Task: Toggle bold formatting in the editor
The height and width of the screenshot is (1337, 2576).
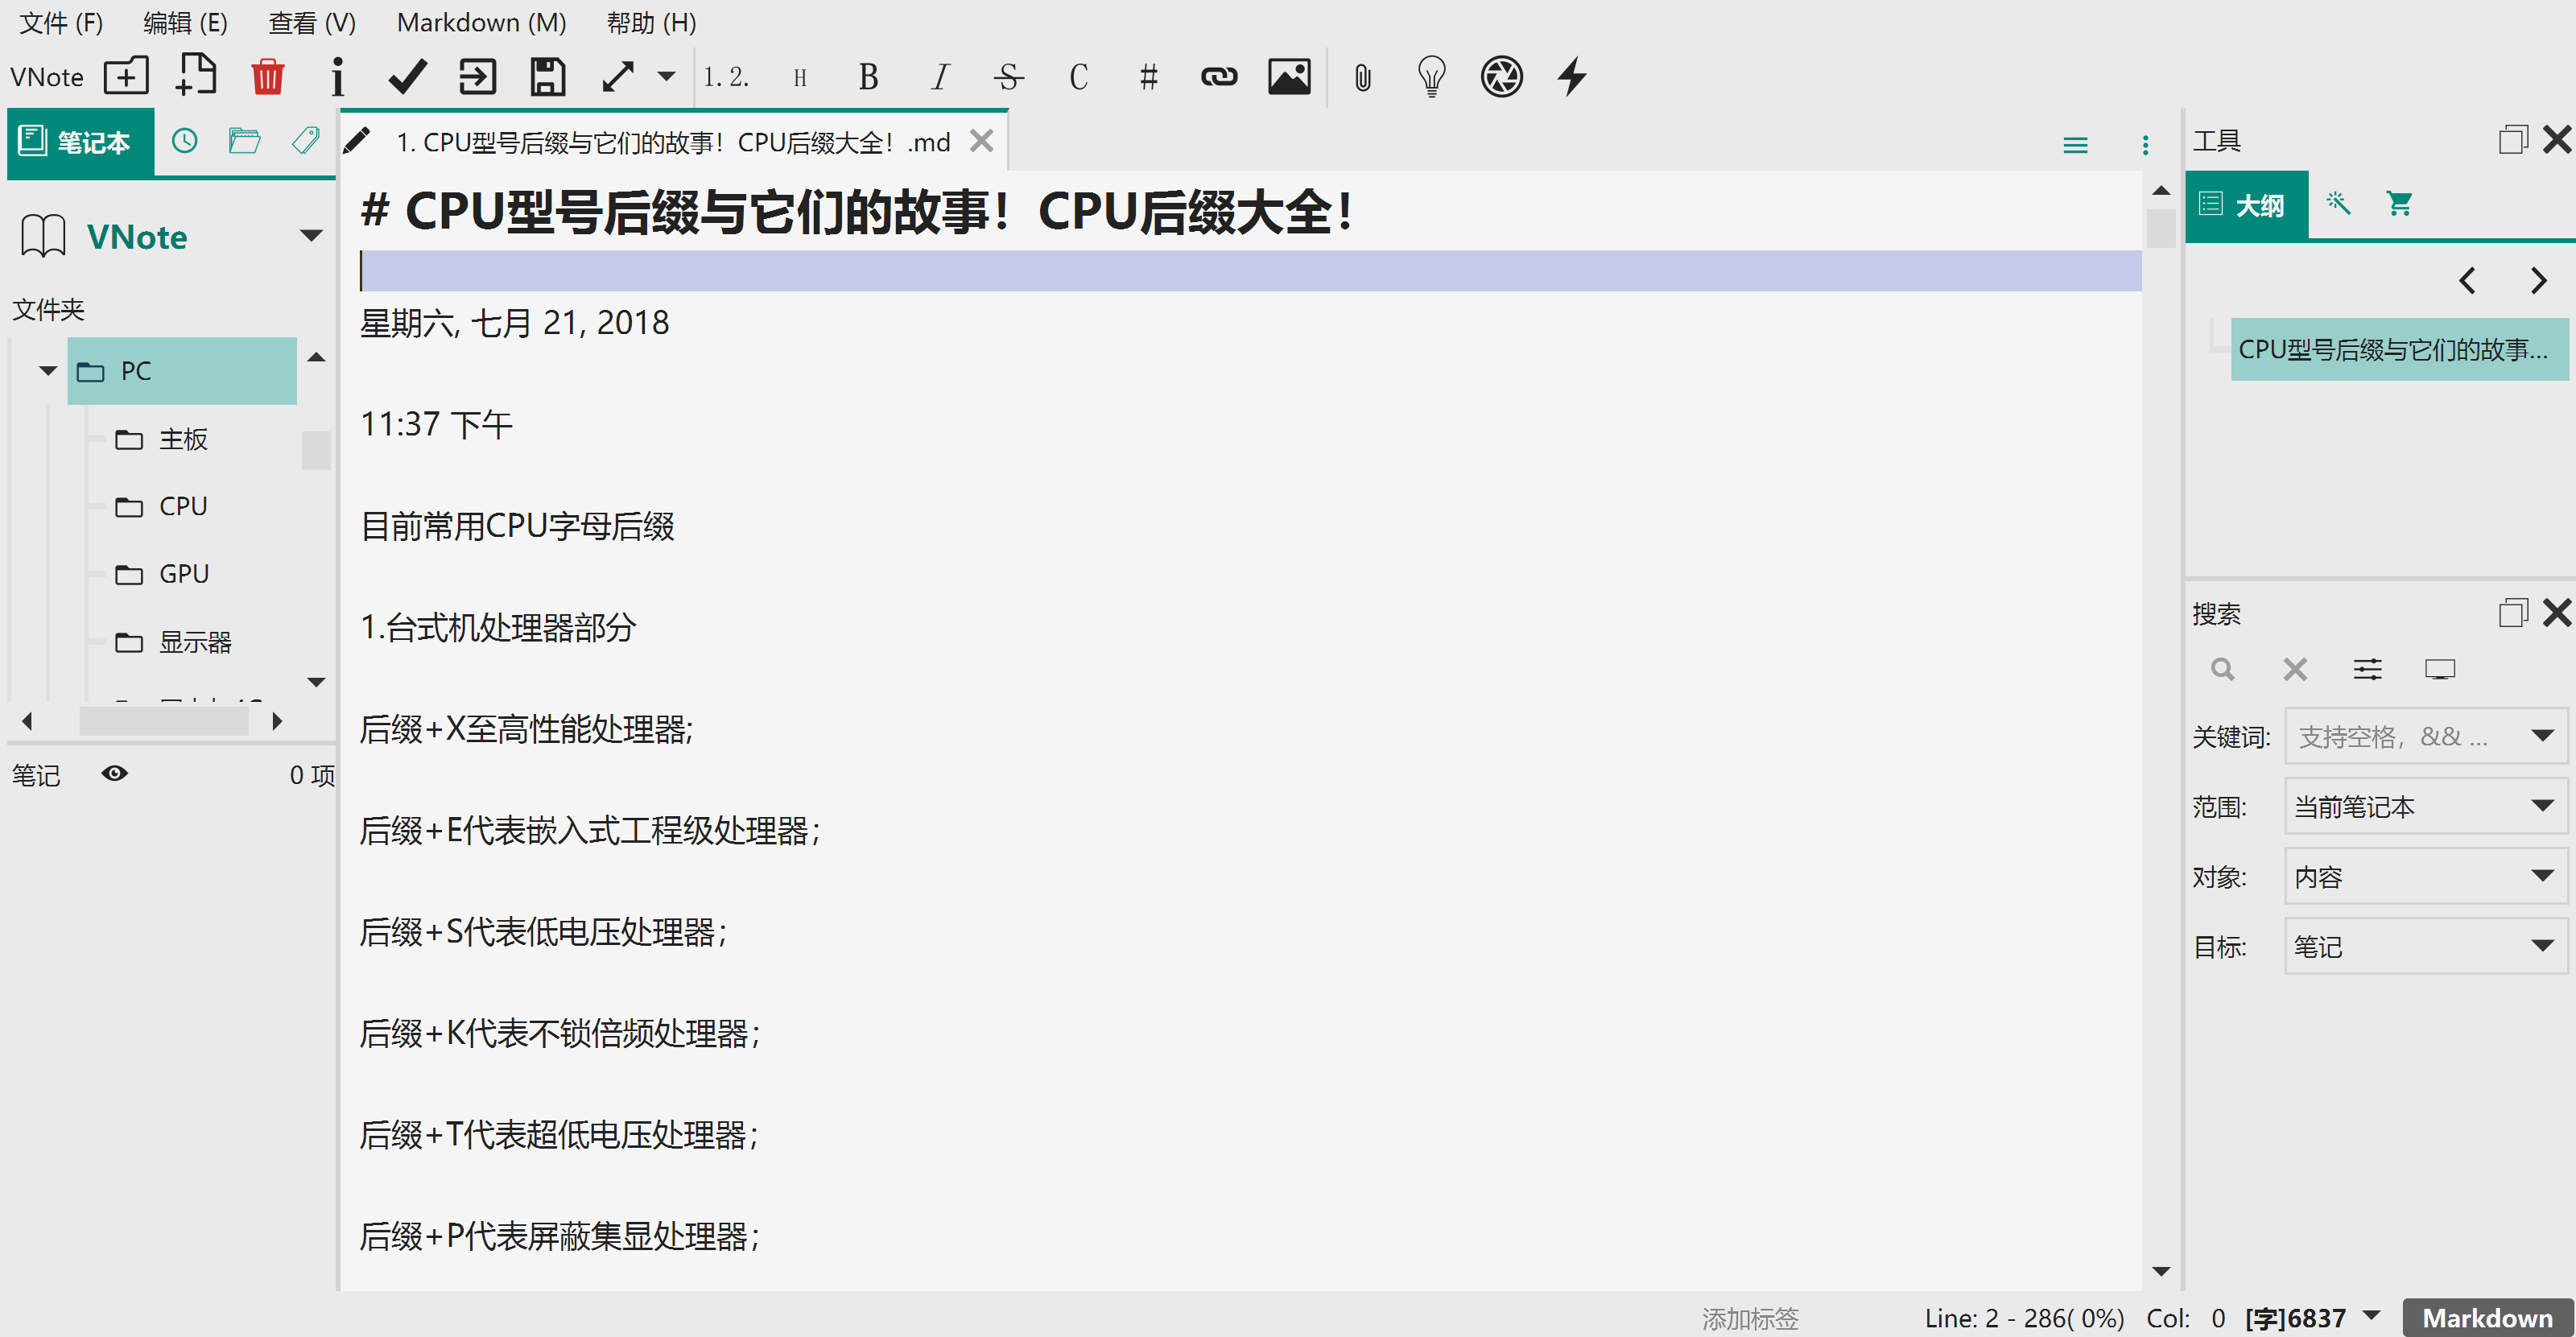Action: pyautogui.click(x=866, y=76)
